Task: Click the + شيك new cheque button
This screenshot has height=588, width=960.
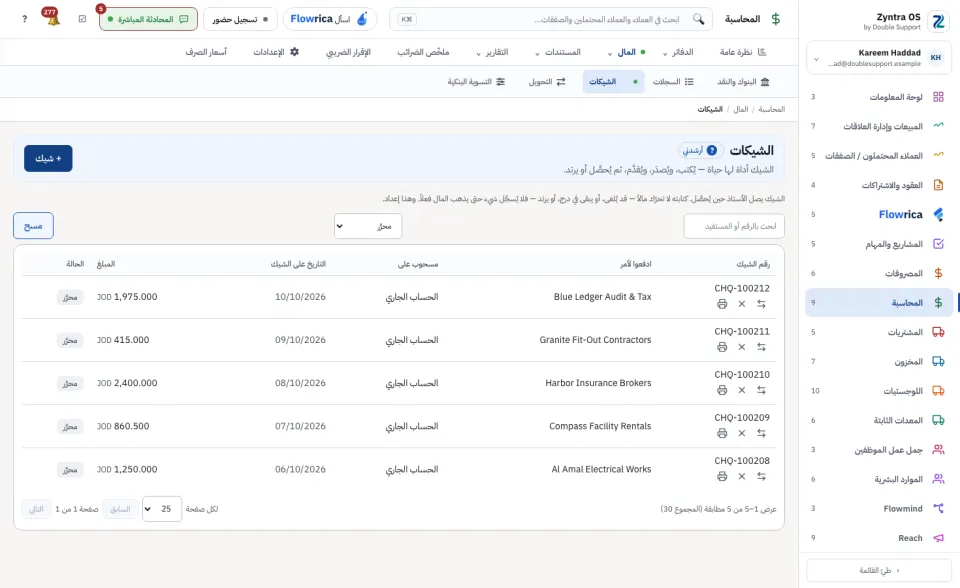Action: click(x=48, y=159)
